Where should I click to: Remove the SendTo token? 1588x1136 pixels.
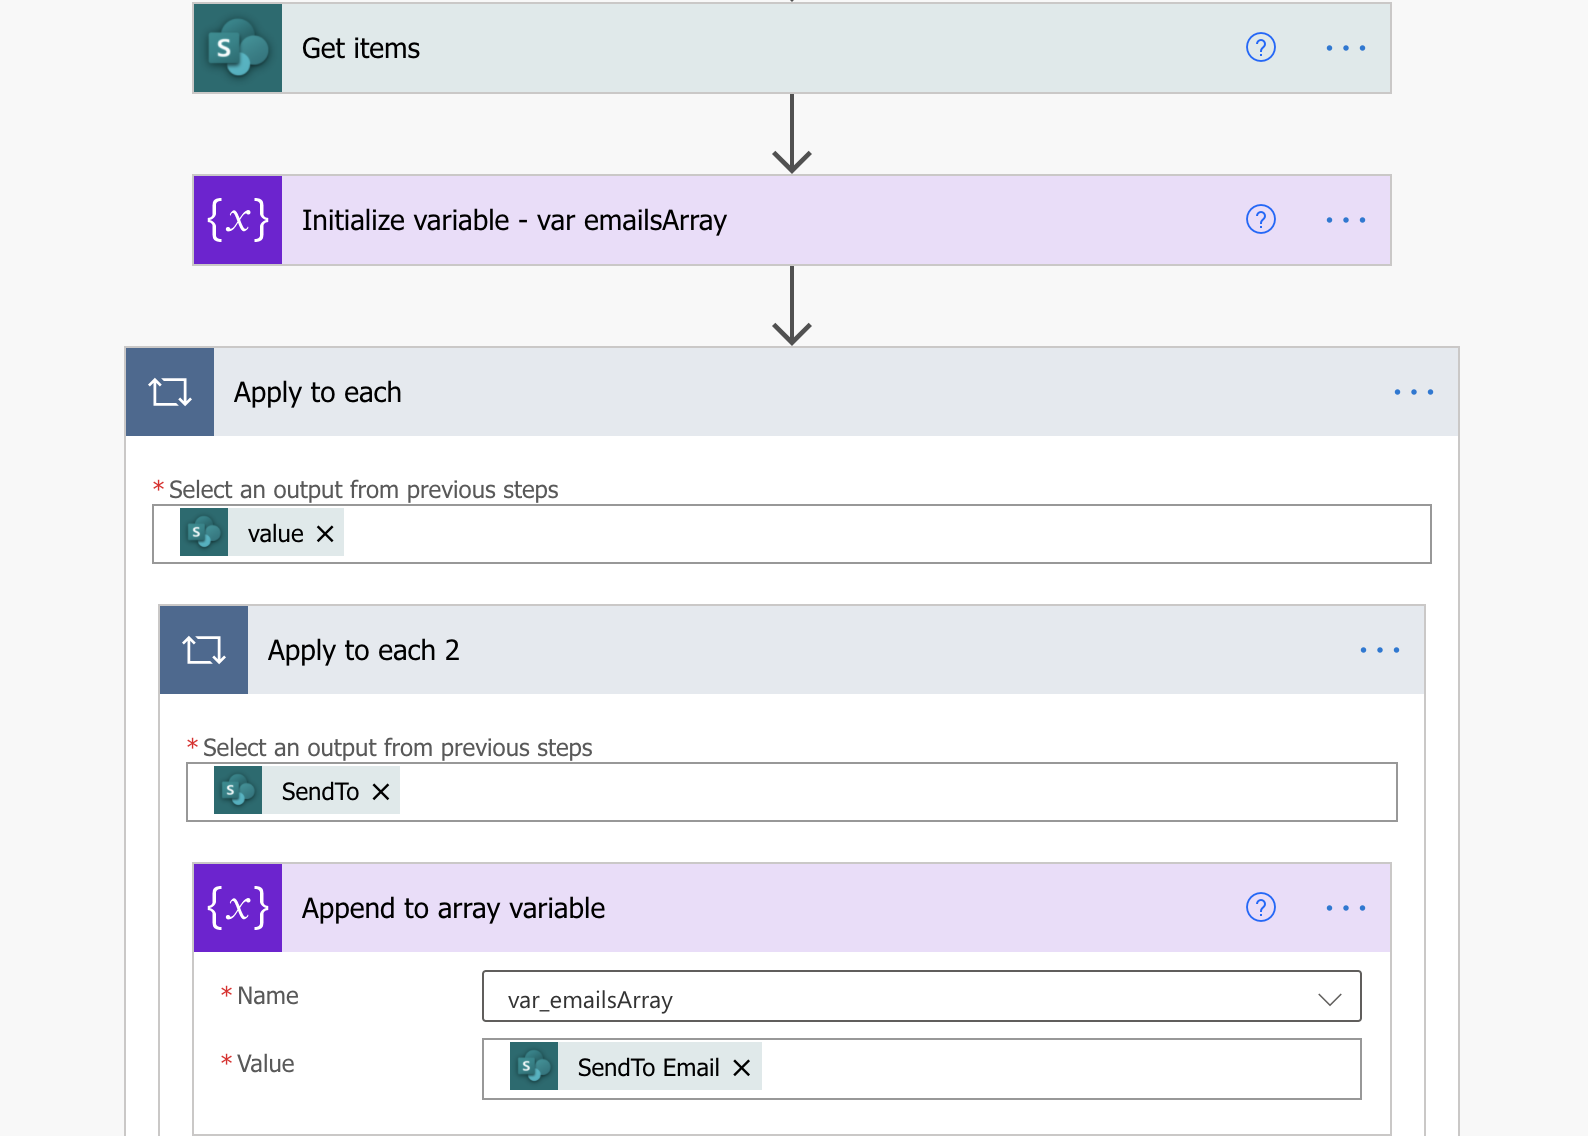pyautogui.click(x=381, y=792)
